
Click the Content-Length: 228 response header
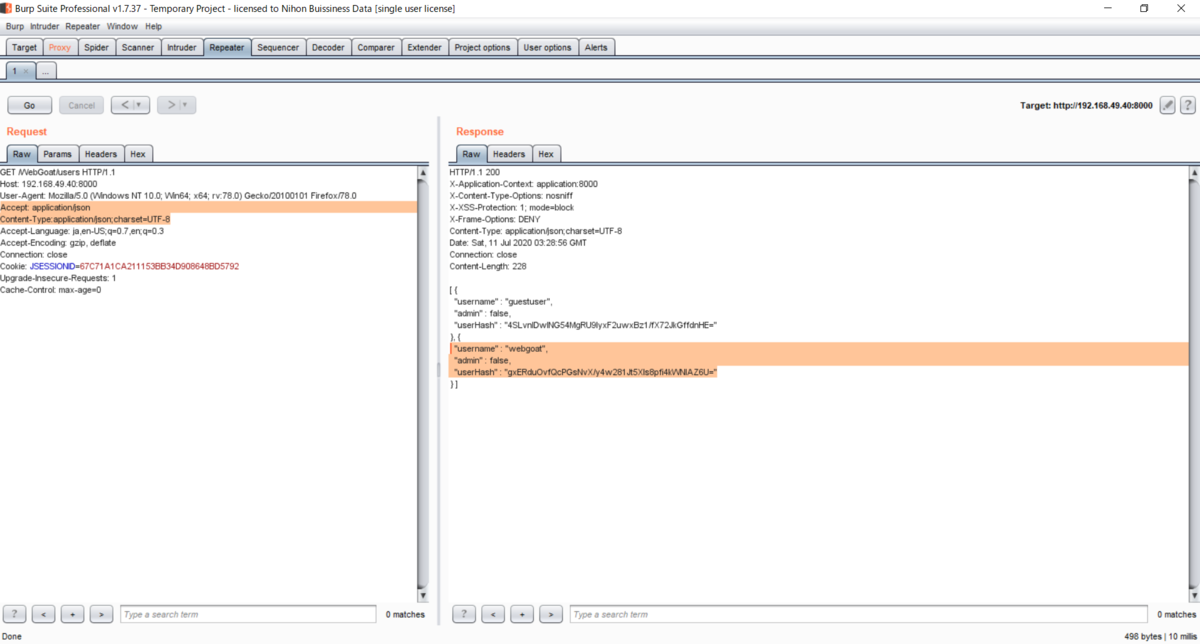(488, 266)
